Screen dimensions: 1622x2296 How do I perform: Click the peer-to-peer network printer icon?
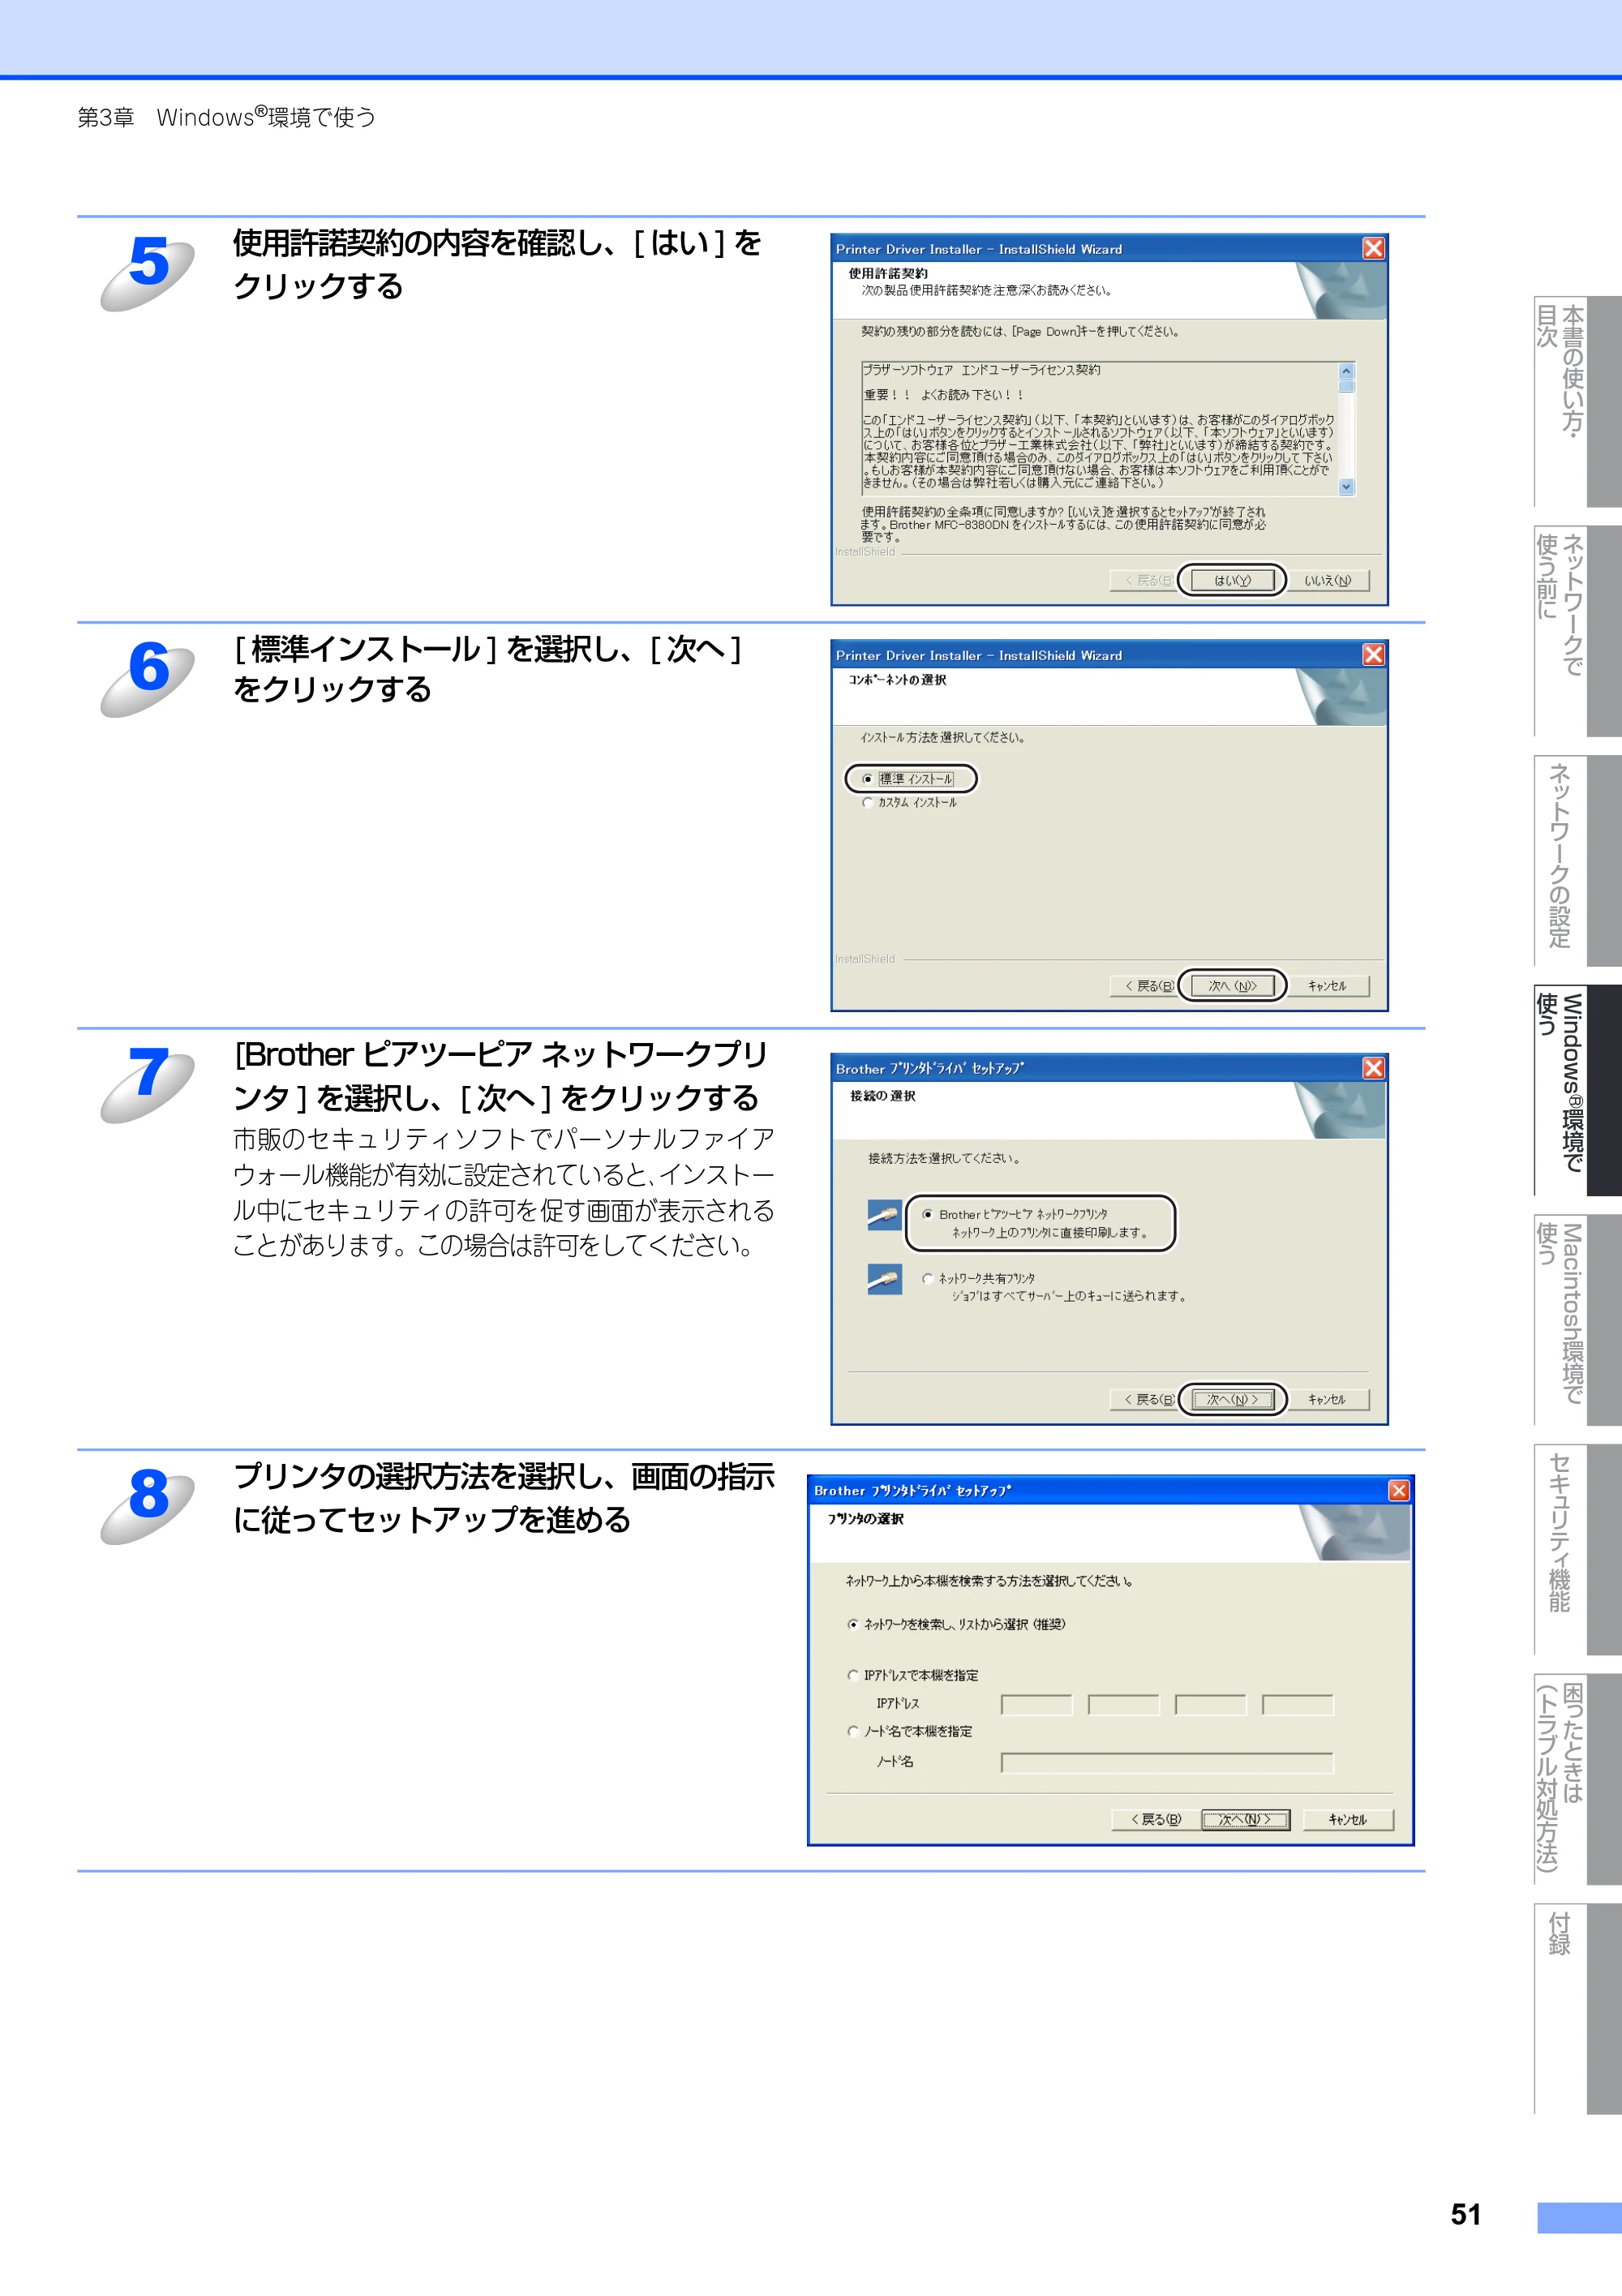point(885,1215)
